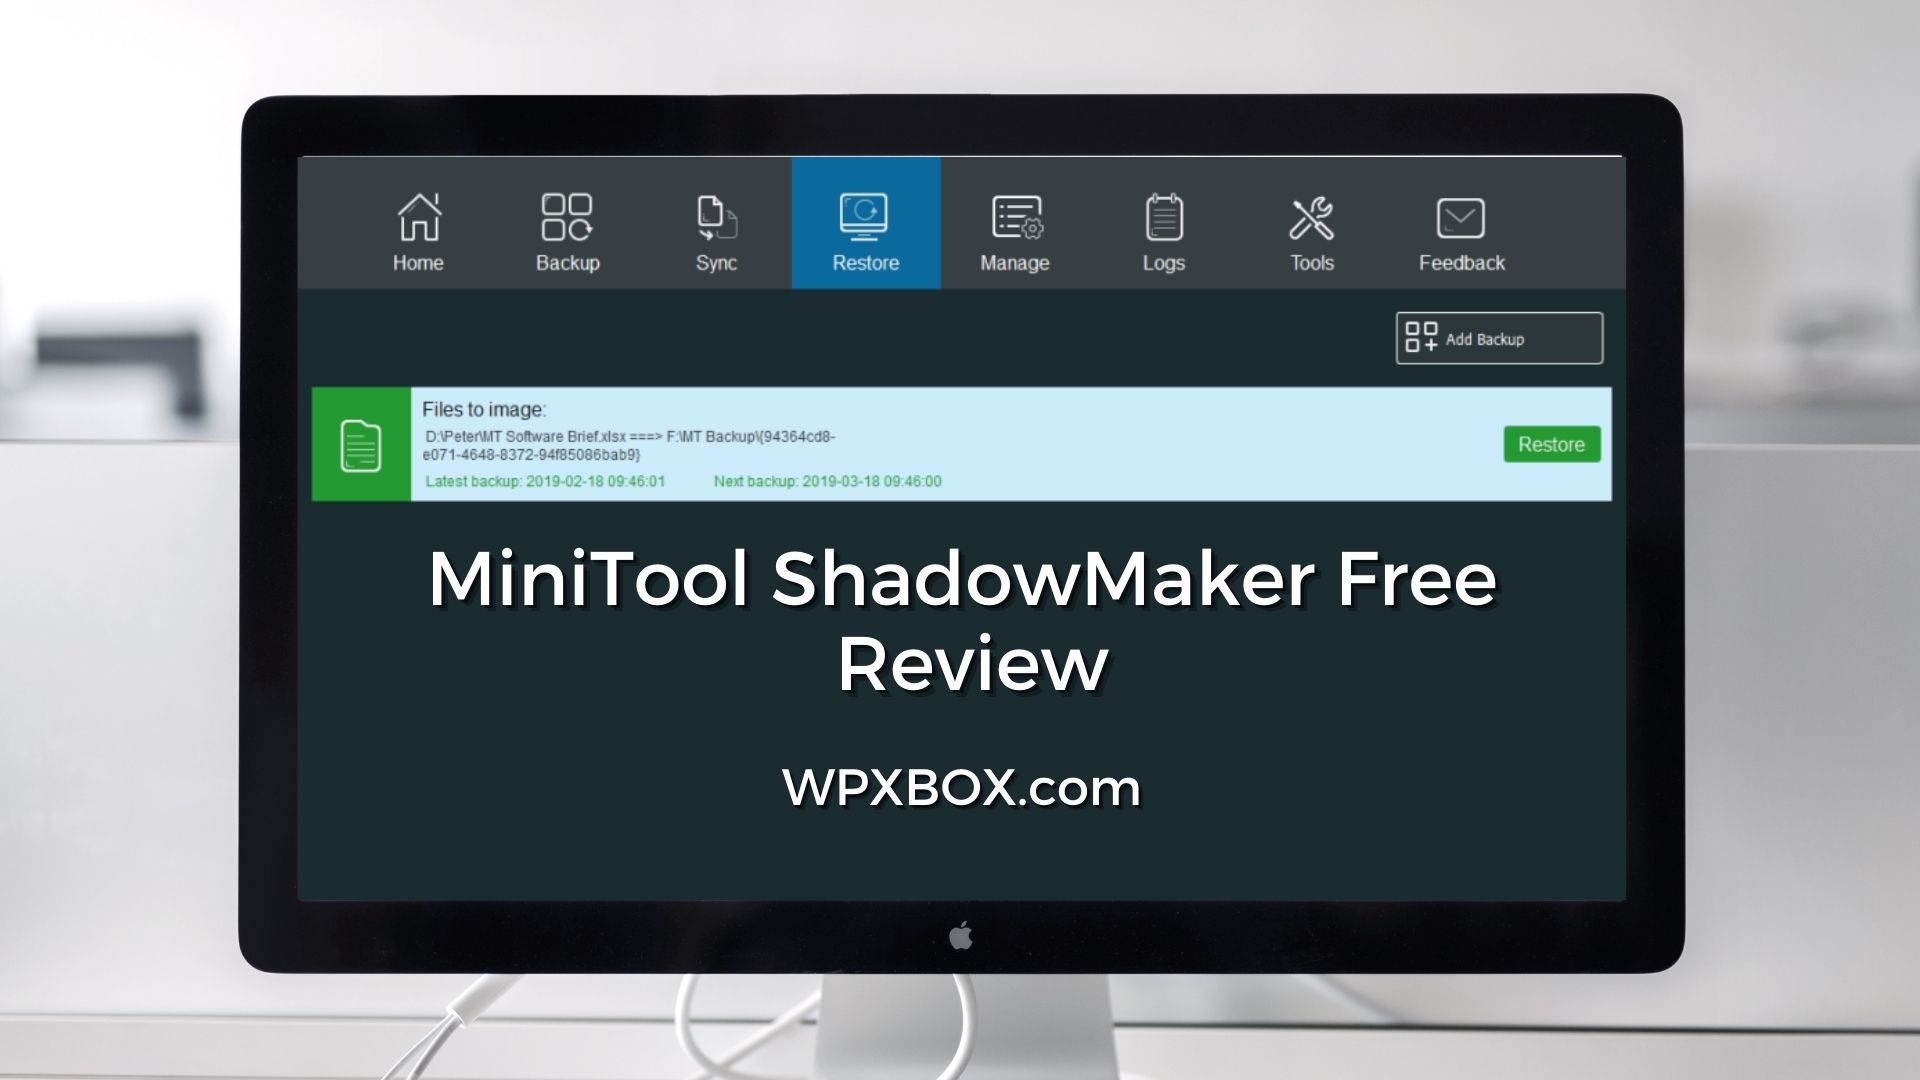Click the Restore button for backup
This screenshot has width=1920, height=1080.
pos(1552,444)
